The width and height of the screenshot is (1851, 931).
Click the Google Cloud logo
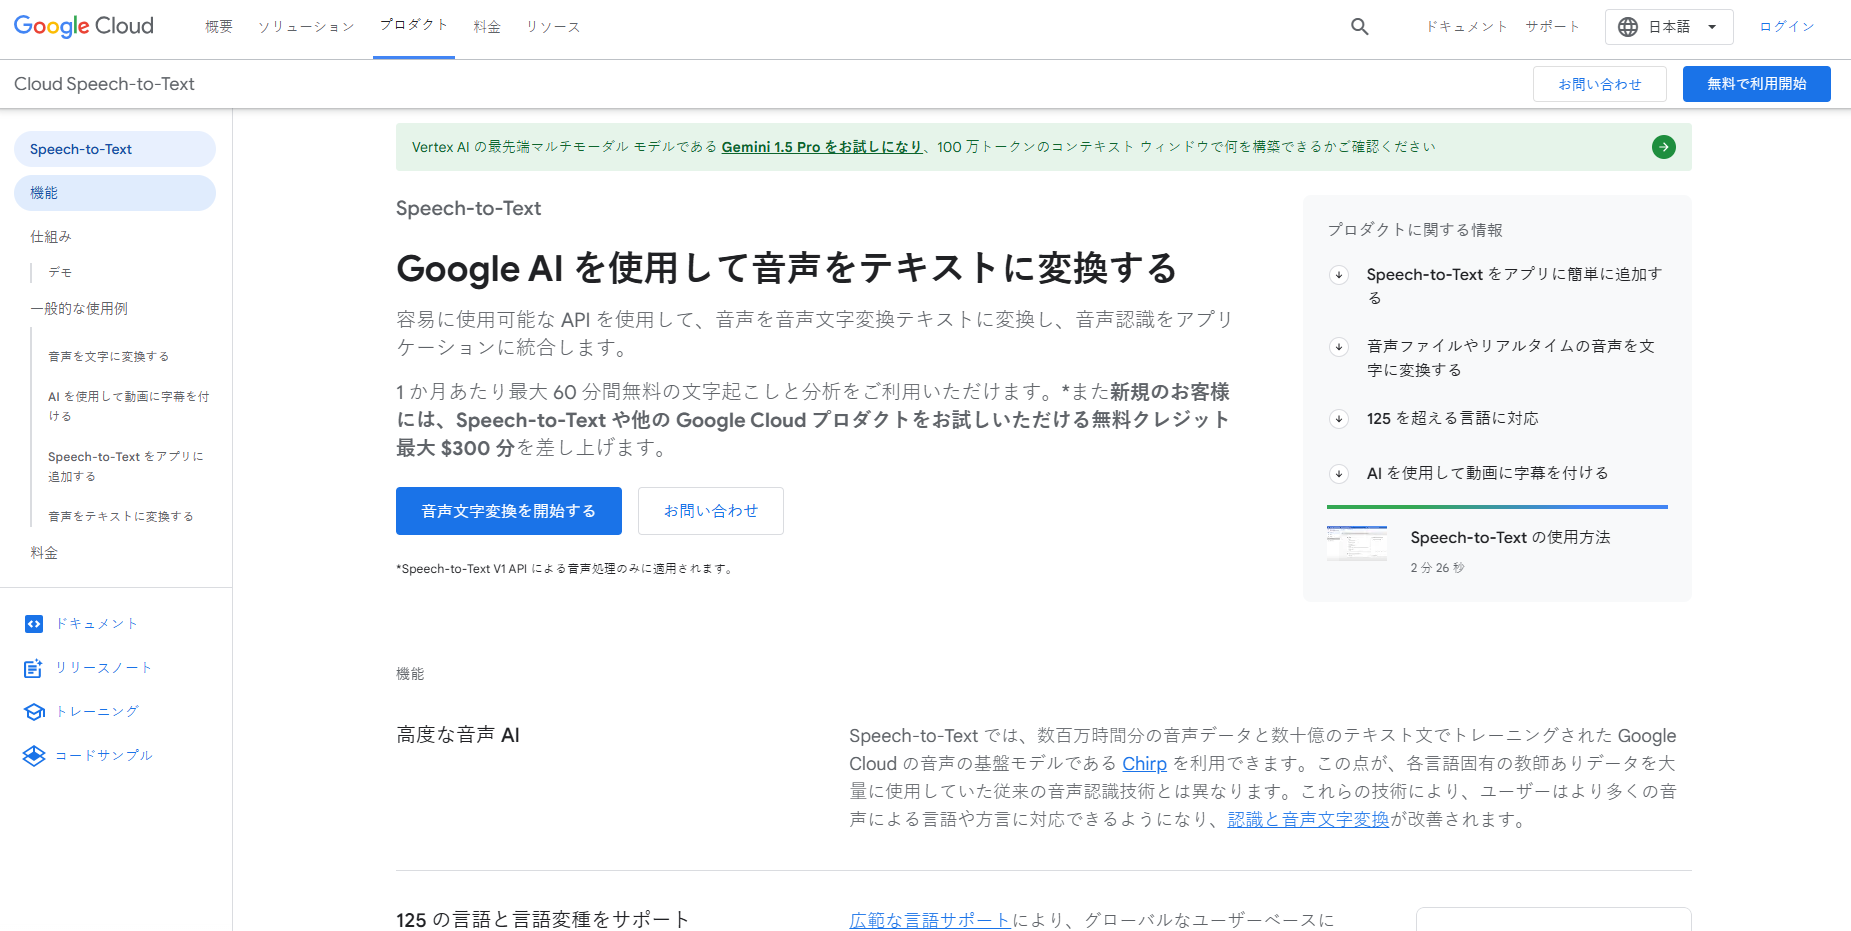point(84,26)
